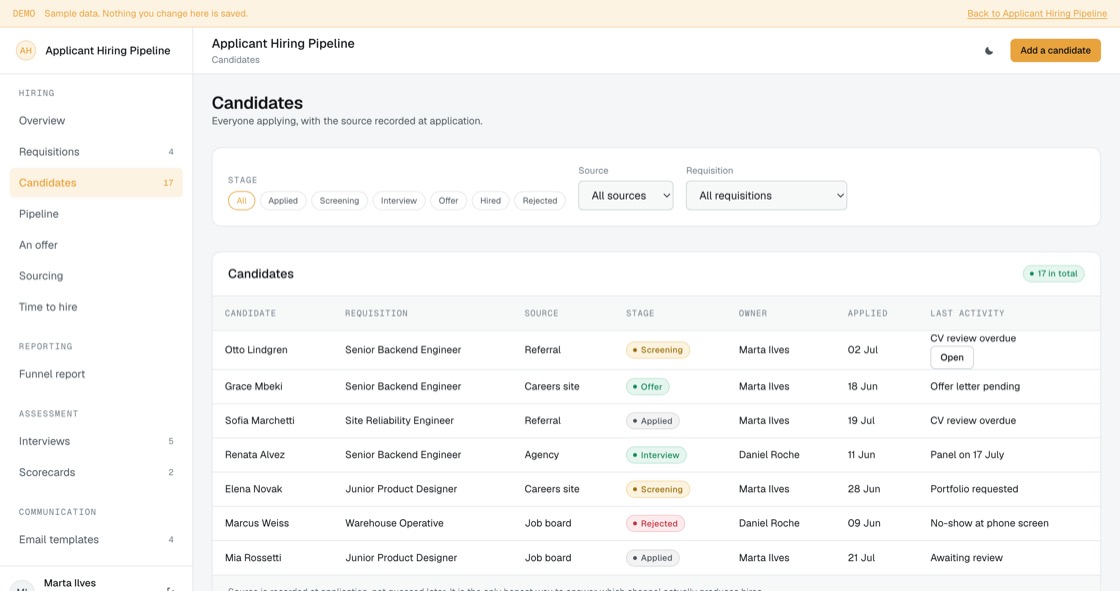
Task: Go to Interviews in sidebar
Action: [96, 442]
